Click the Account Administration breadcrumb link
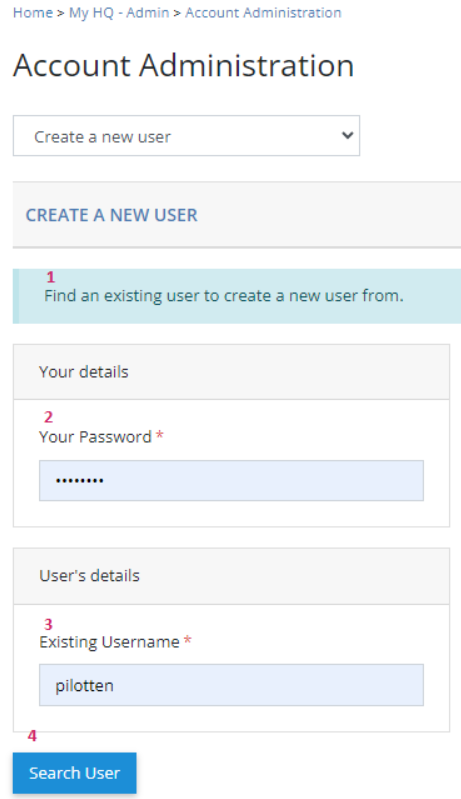461x799 pixels. click(x=263, y=13)
